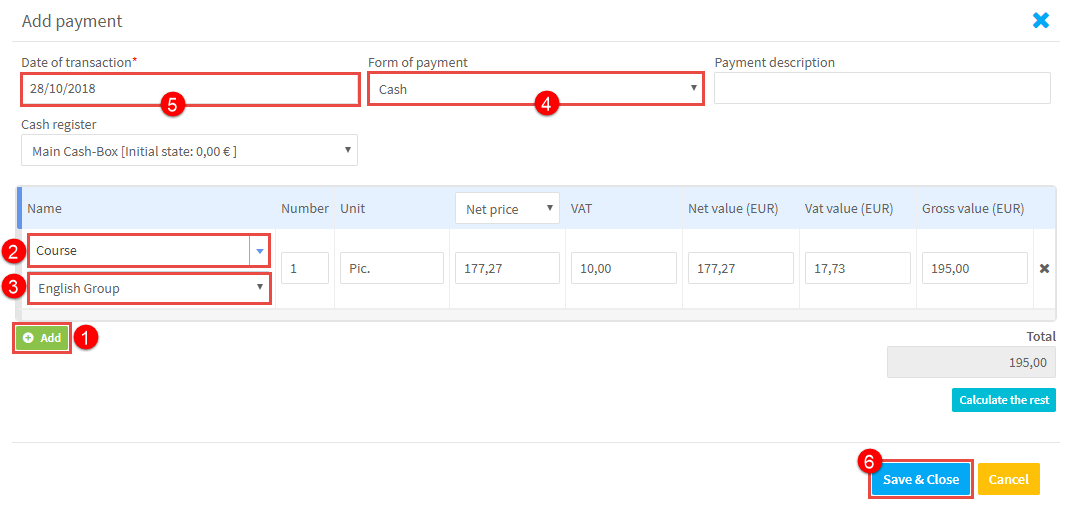Open the Course name combo box arrow
1072x509 pixels.
[x=260, y=251]
